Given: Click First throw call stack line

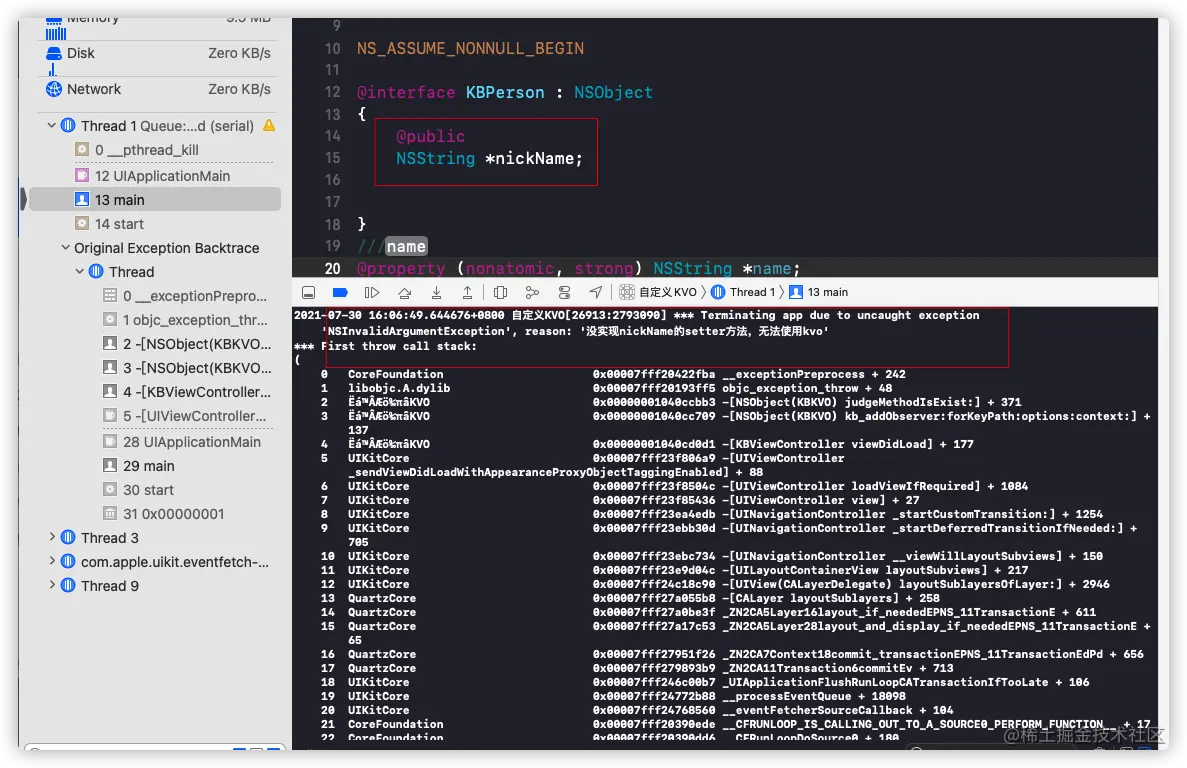Looking at the screenshot, I should 385,347.
